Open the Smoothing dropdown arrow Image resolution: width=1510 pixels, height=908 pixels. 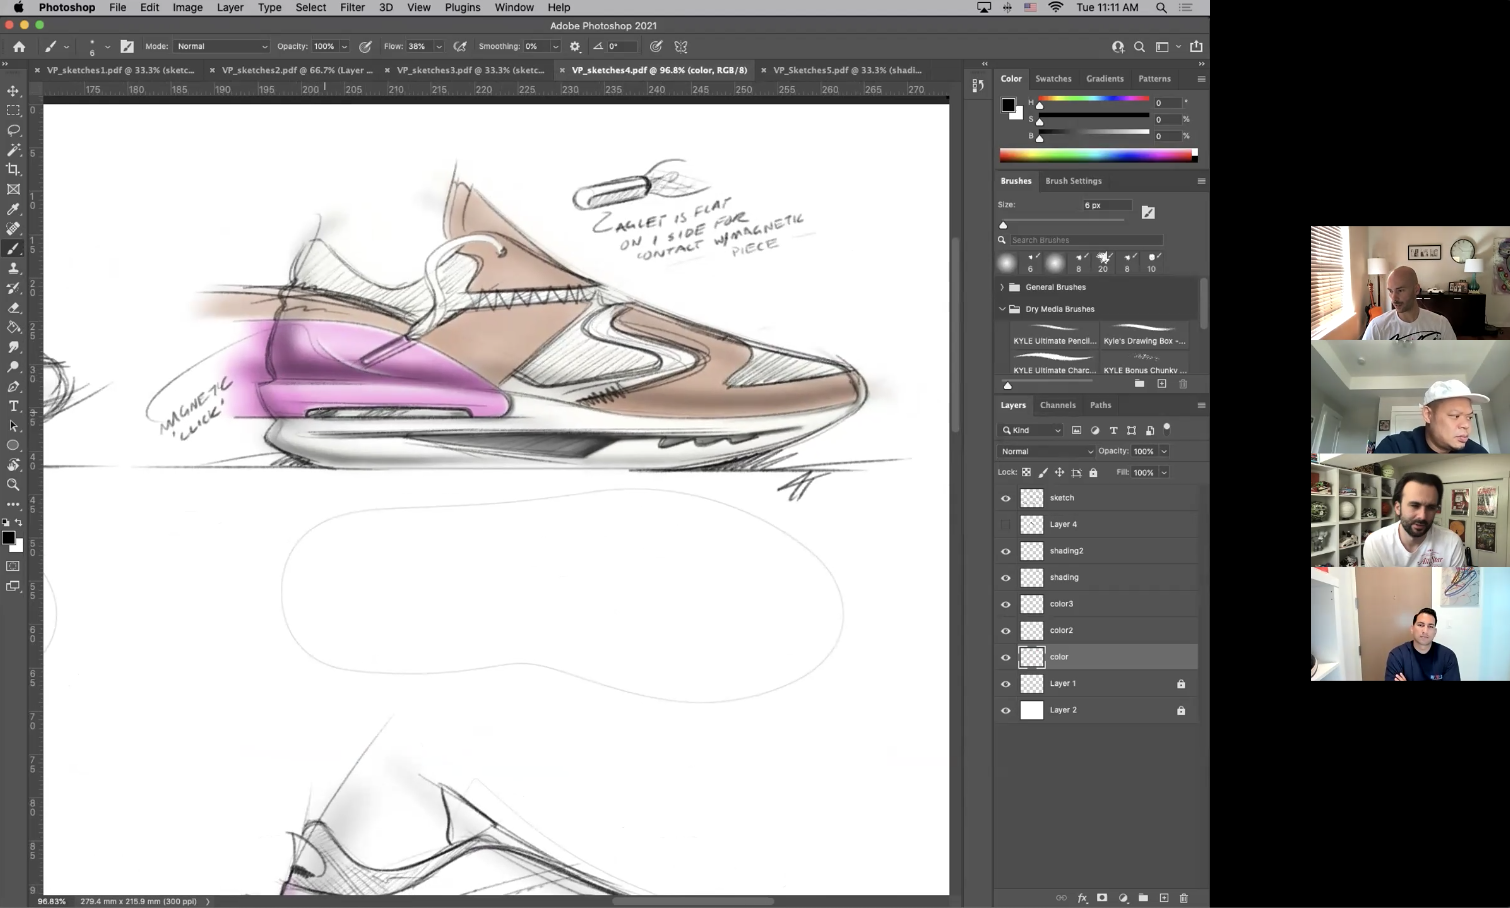pyautogui.click(x=556, y=46)
